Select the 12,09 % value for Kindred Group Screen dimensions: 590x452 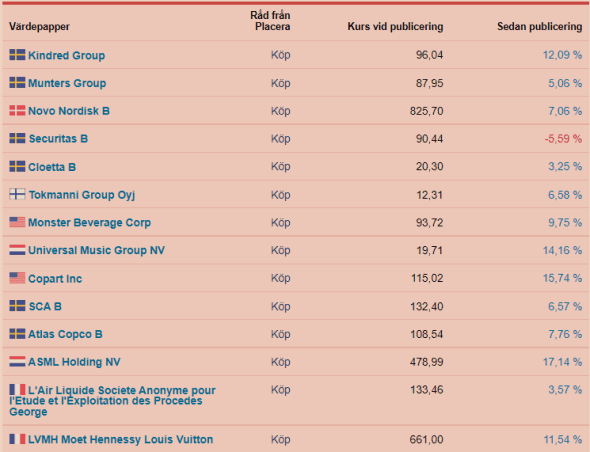562,55
